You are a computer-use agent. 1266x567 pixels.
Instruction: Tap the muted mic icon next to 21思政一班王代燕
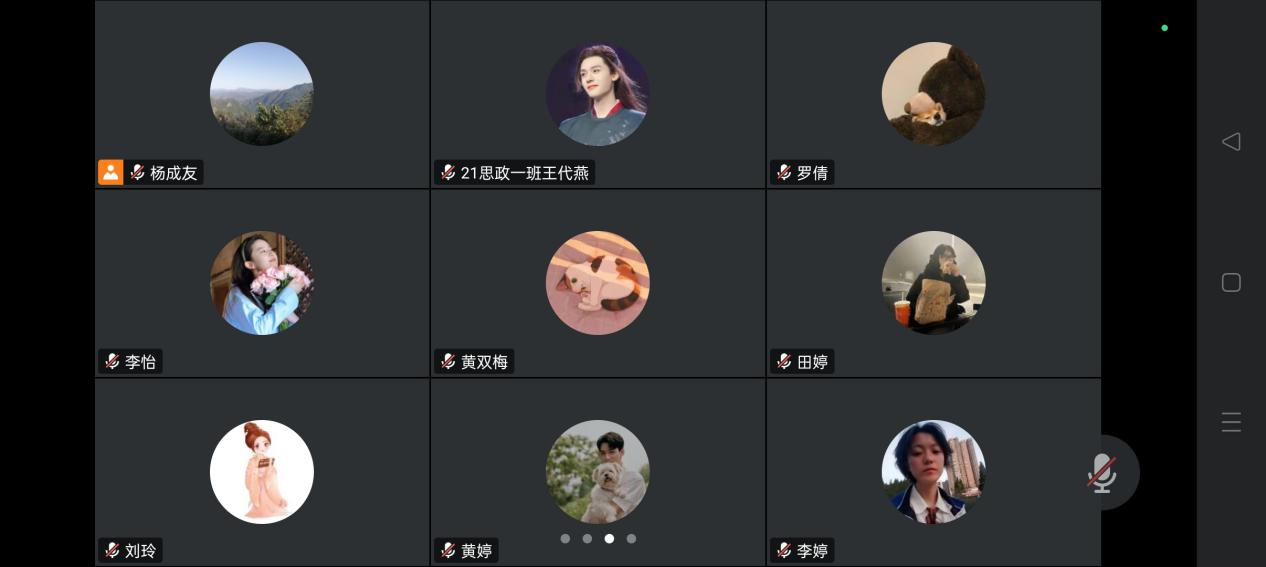[448, 172]
